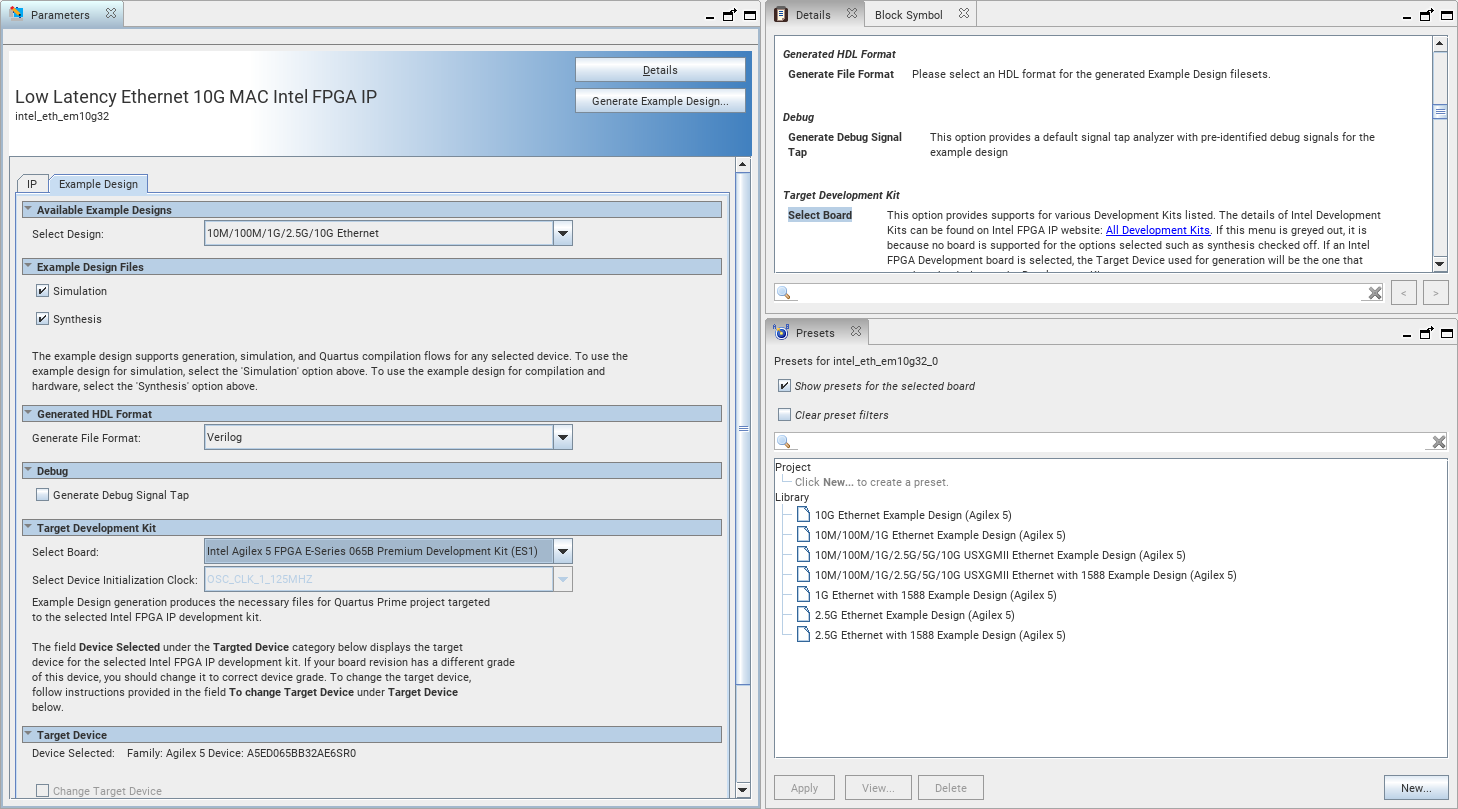Image resolution: width=1458 pixels, height=809 pixels.
Task: Collapse the Target Development Kit section
Action: point(28,528)
